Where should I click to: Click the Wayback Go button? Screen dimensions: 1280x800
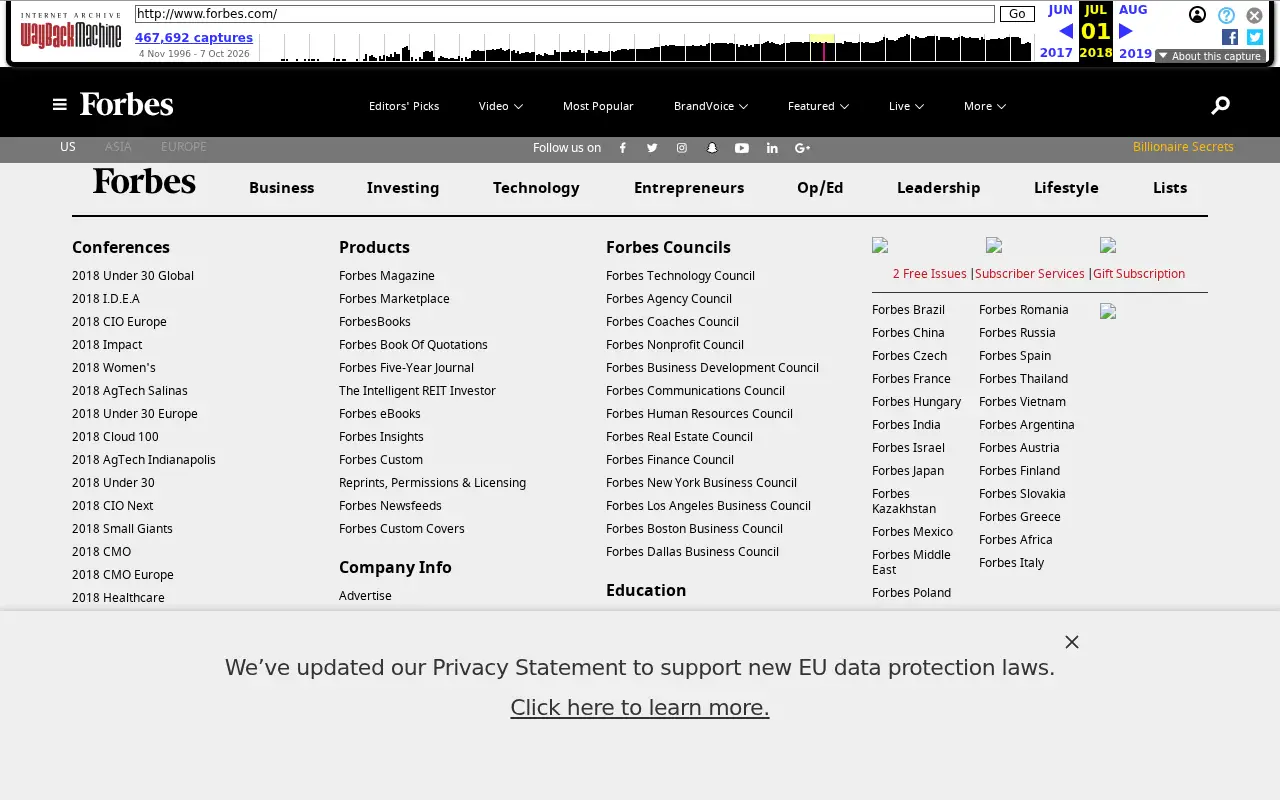[x=1017, y=14]
